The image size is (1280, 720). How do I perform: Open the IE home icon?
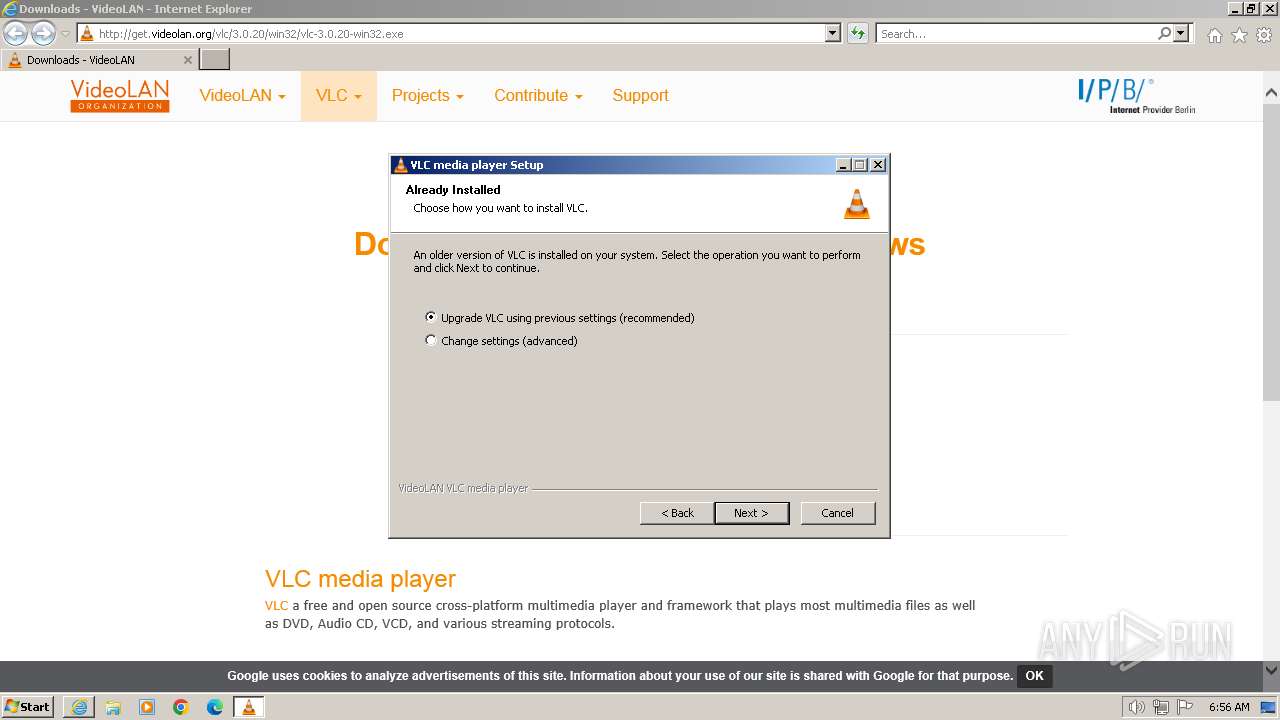[1214, 35]
